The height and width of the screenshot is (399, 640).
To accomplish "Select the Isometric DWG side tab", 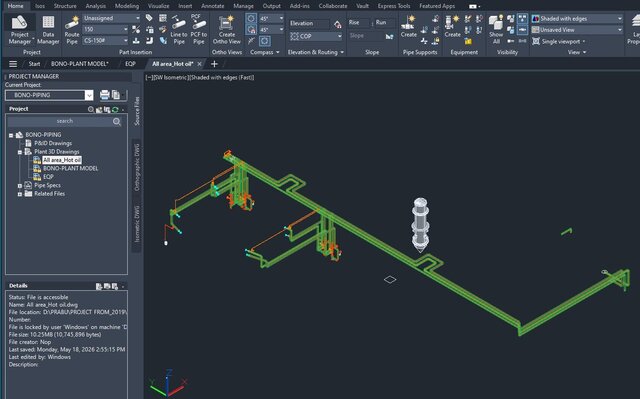I will coord(137,224).
